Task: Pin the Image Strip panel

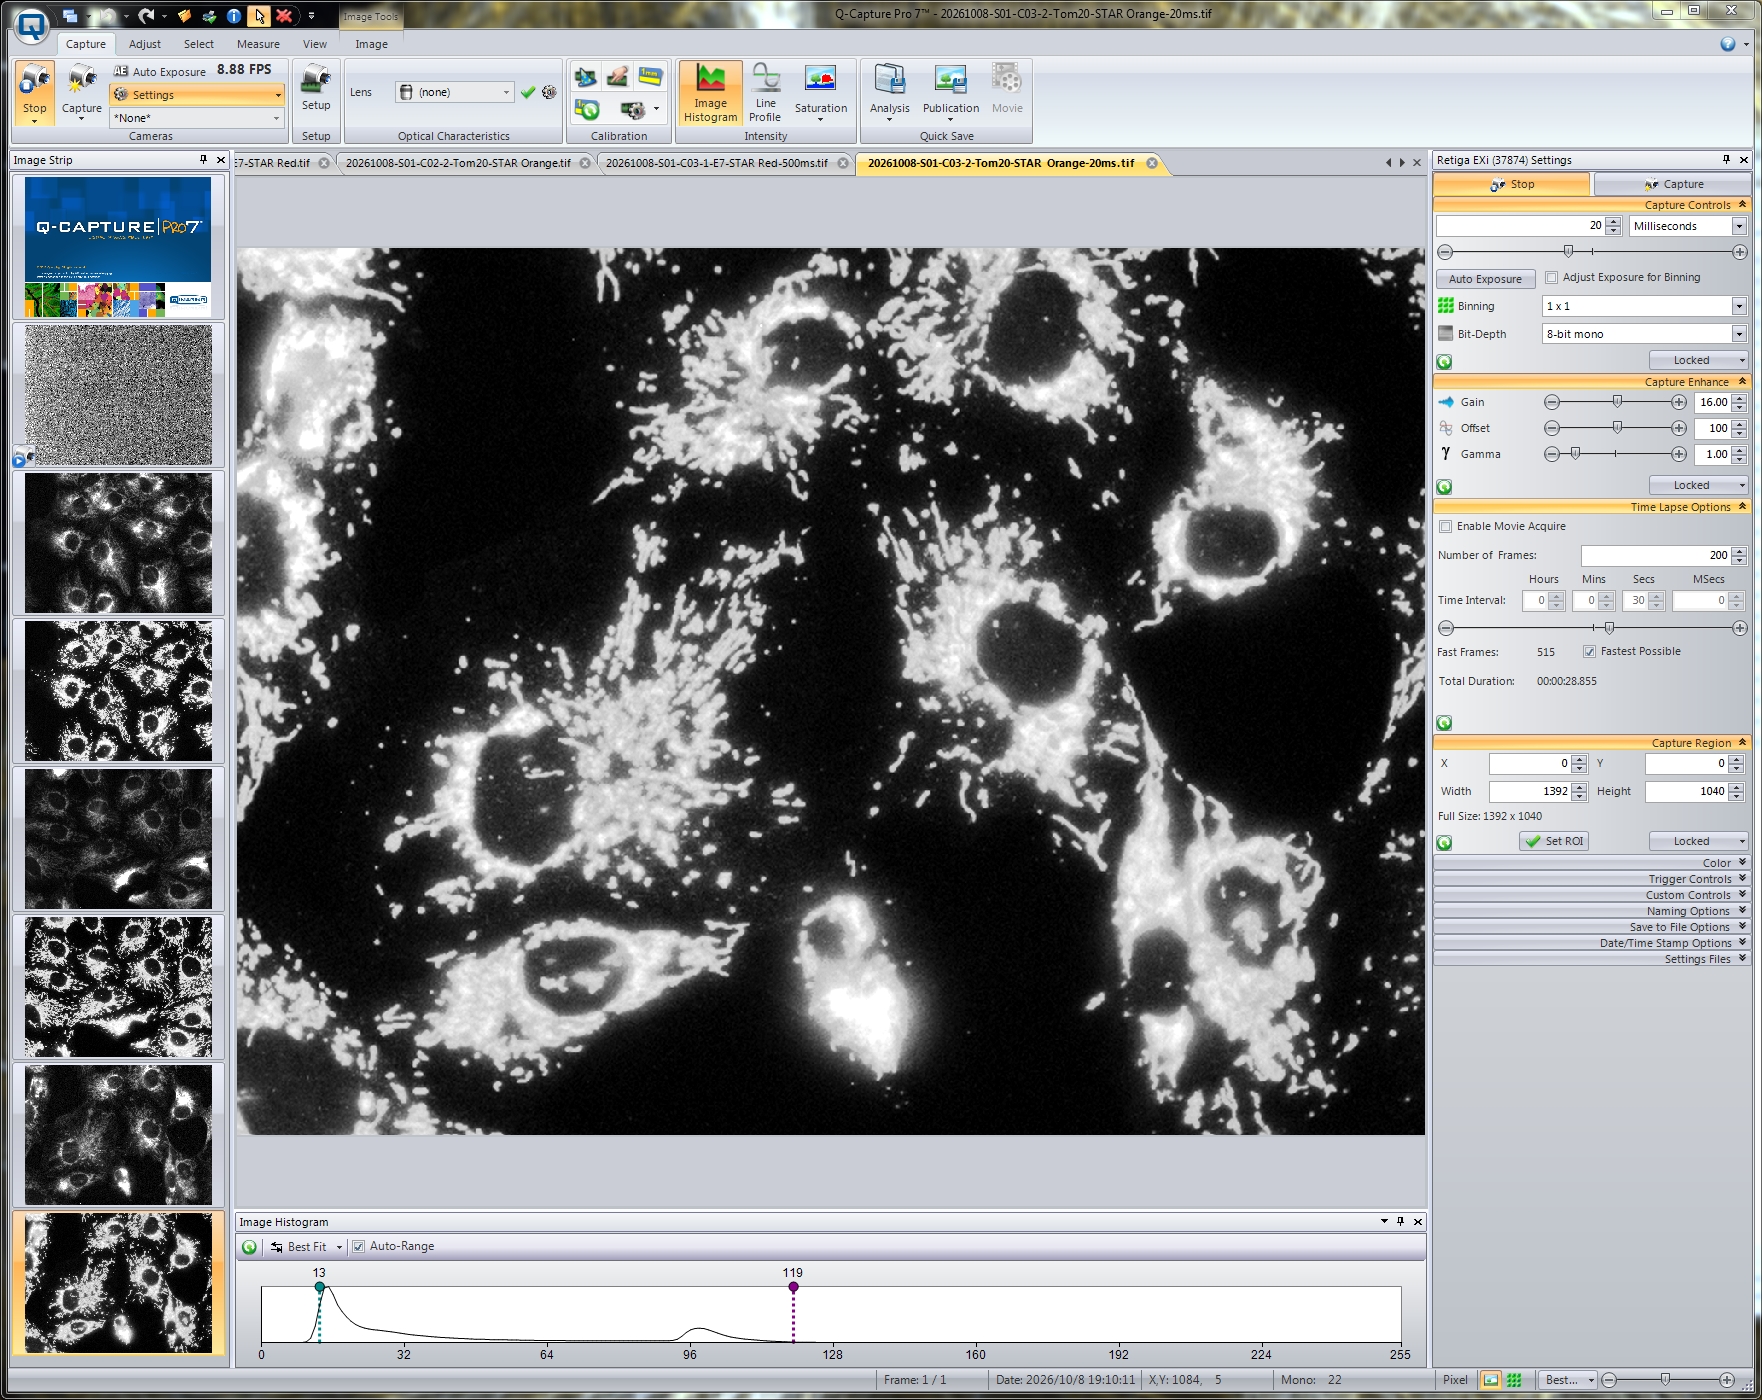Action: tap(203, 160)
